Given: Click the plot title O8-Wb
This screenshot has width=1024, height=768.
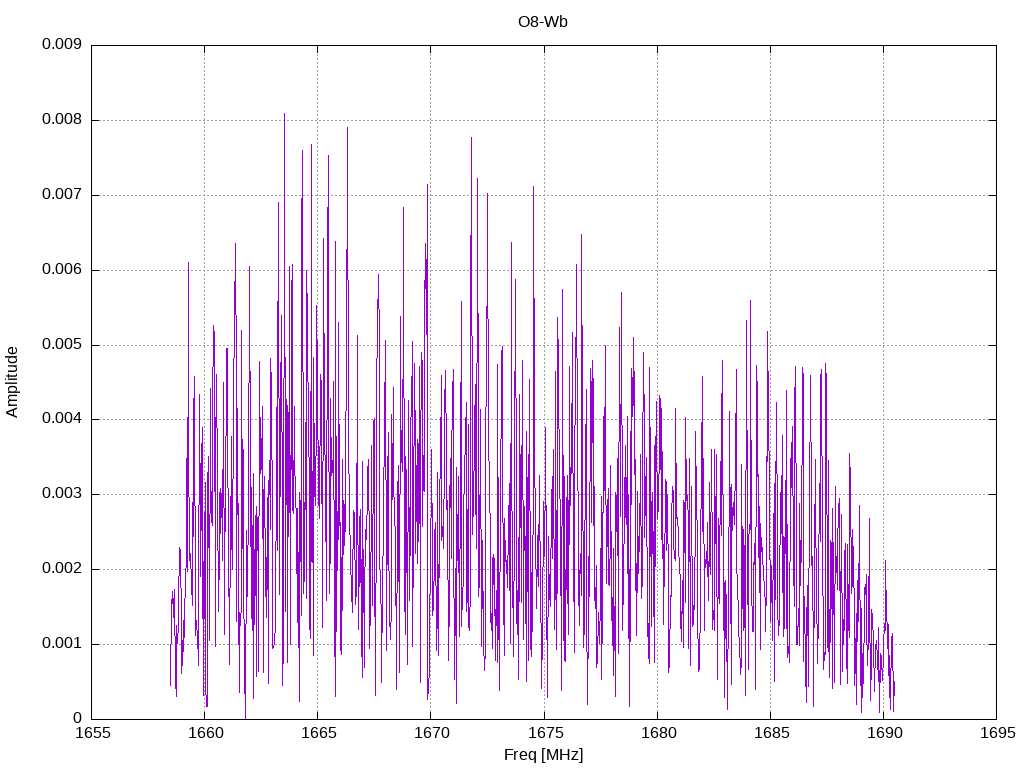Looking at the screenshot, I should (x=543, y=22).
